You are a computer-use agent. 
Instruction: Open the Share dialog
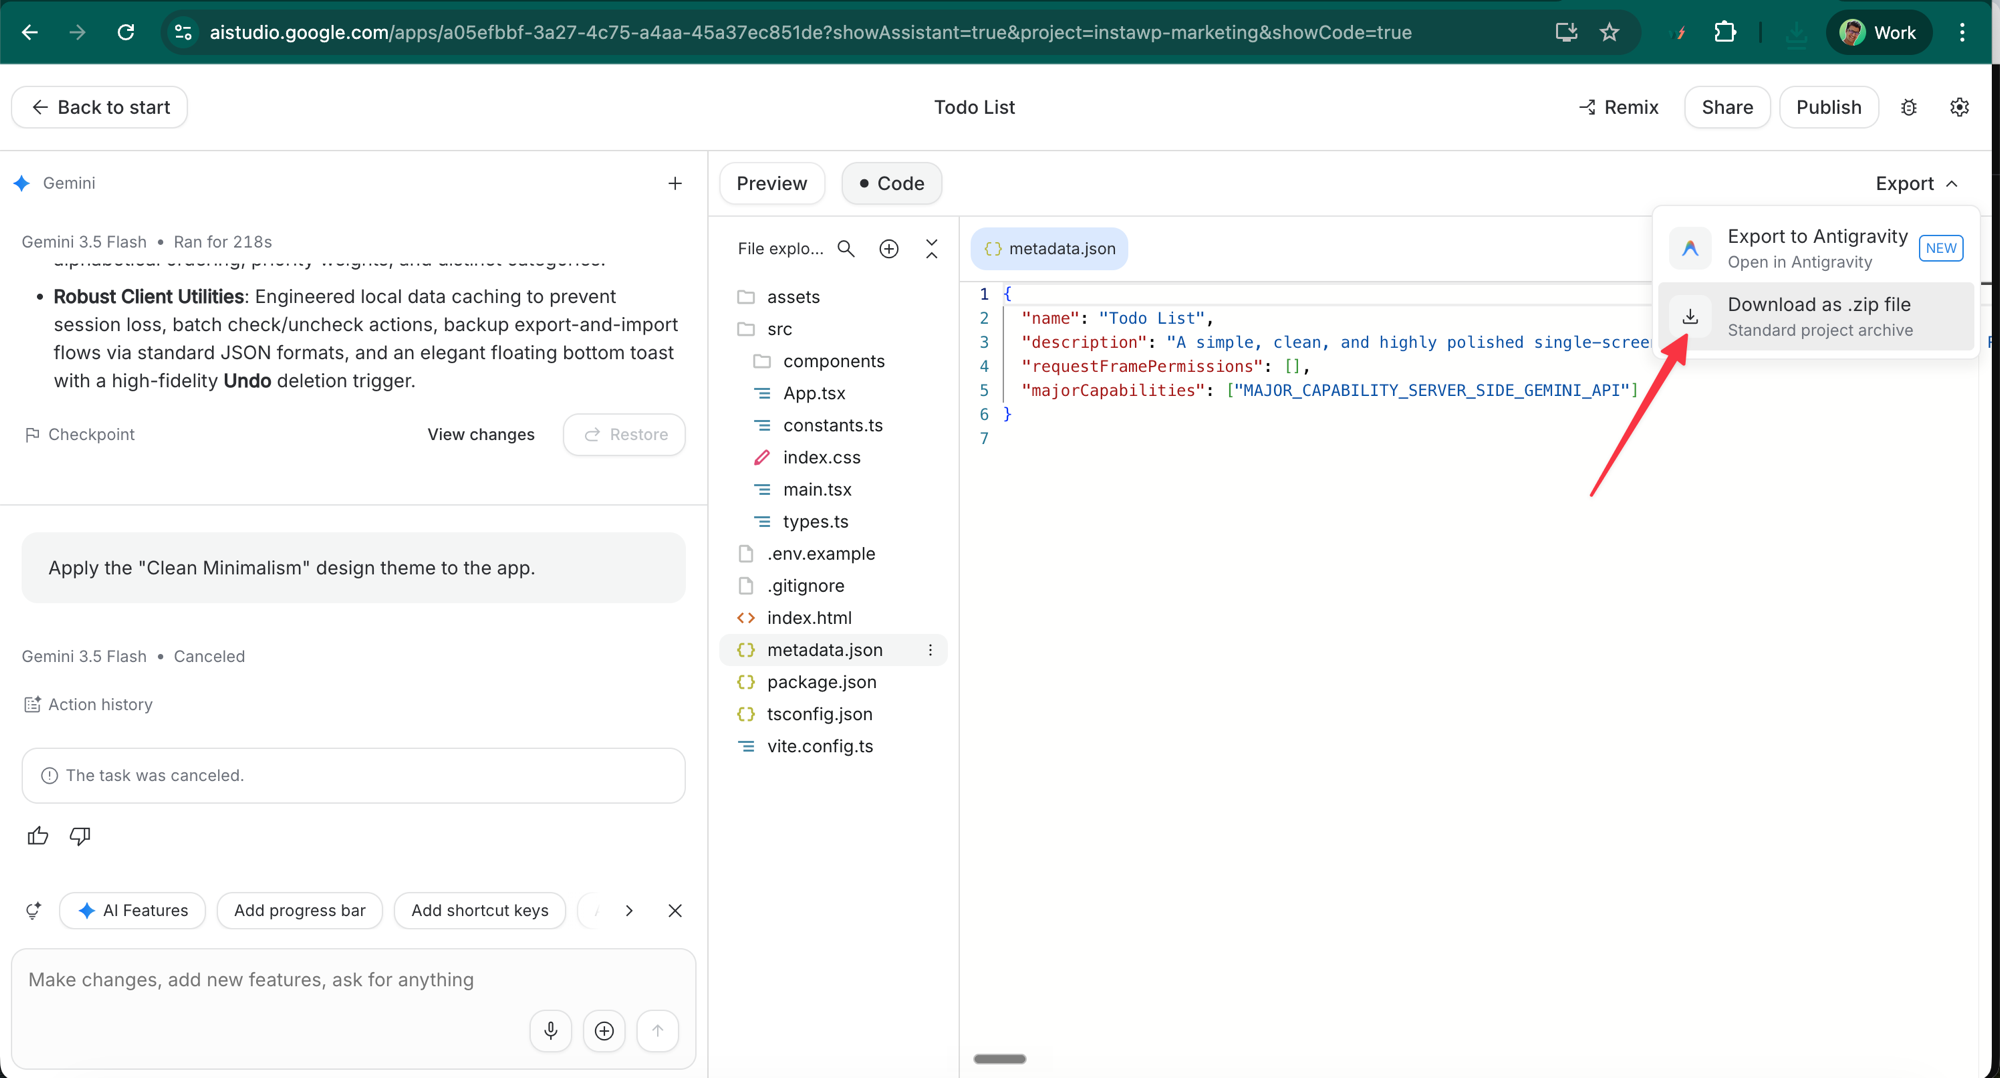[x=1727, y=107]
